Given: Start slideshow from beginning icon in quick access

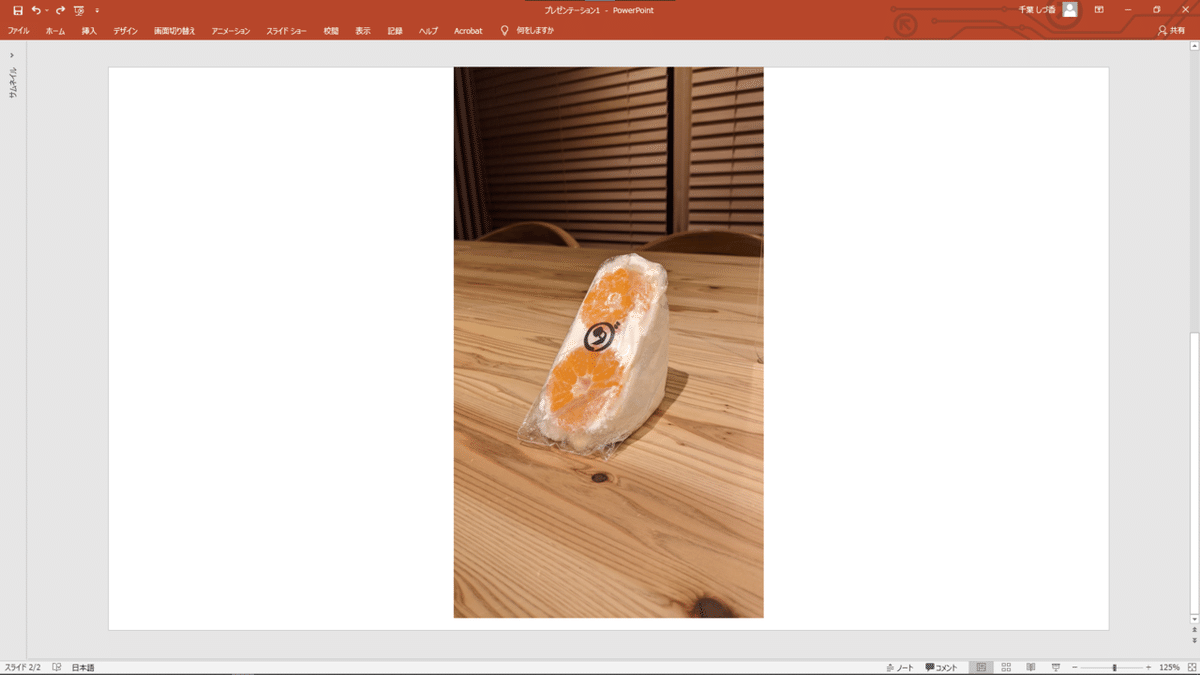Looking at the screenshot, I should coord(79,10).
